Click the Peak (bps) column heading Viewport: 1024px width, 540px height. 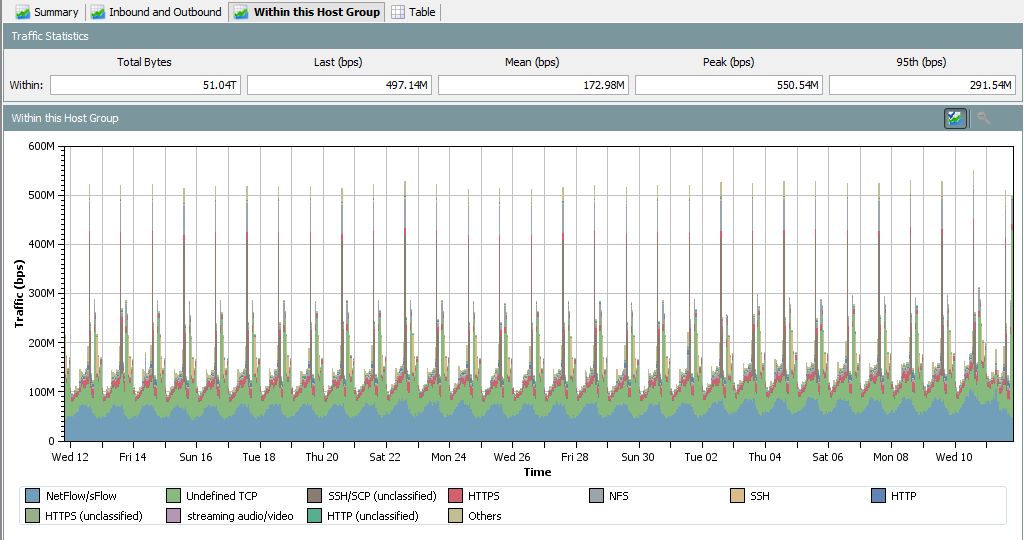click(x=728, y=62)
